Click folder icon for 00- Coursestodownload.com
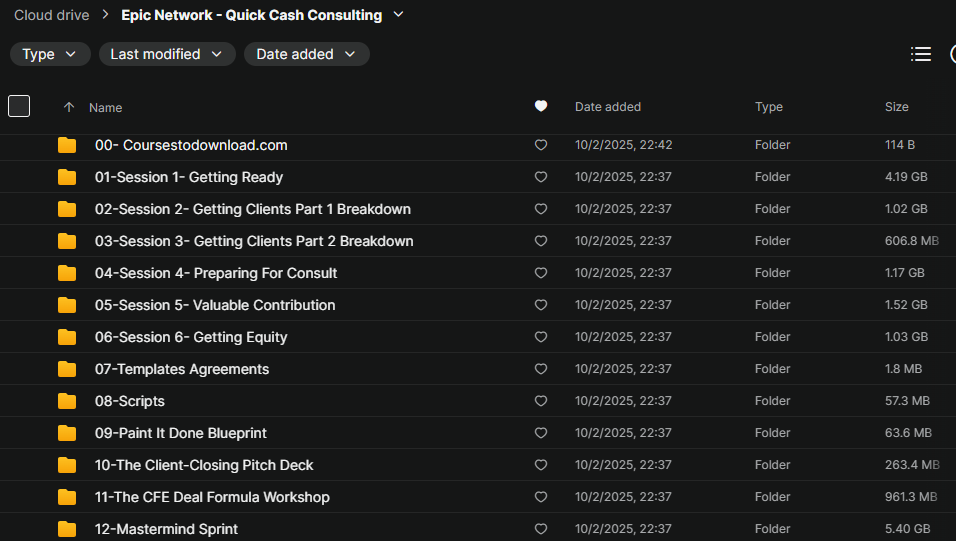 click(x=67, y=145)
